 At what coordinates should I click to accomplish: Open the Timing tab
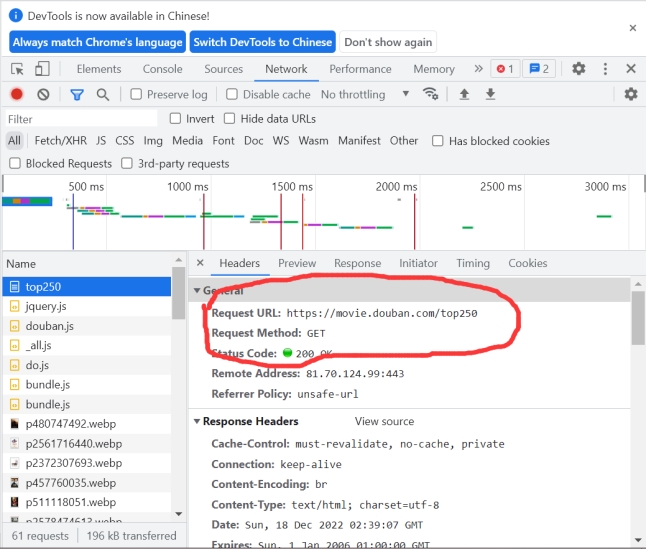point(473,263)
